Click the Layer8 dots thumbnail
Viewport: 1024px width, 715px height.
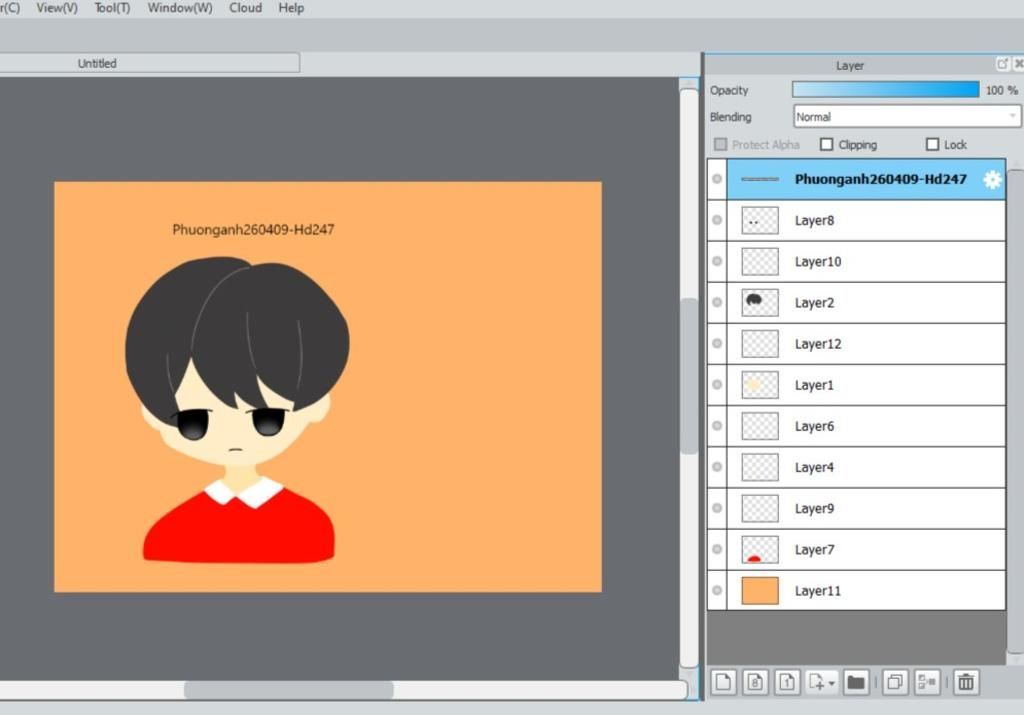(760, 220)
